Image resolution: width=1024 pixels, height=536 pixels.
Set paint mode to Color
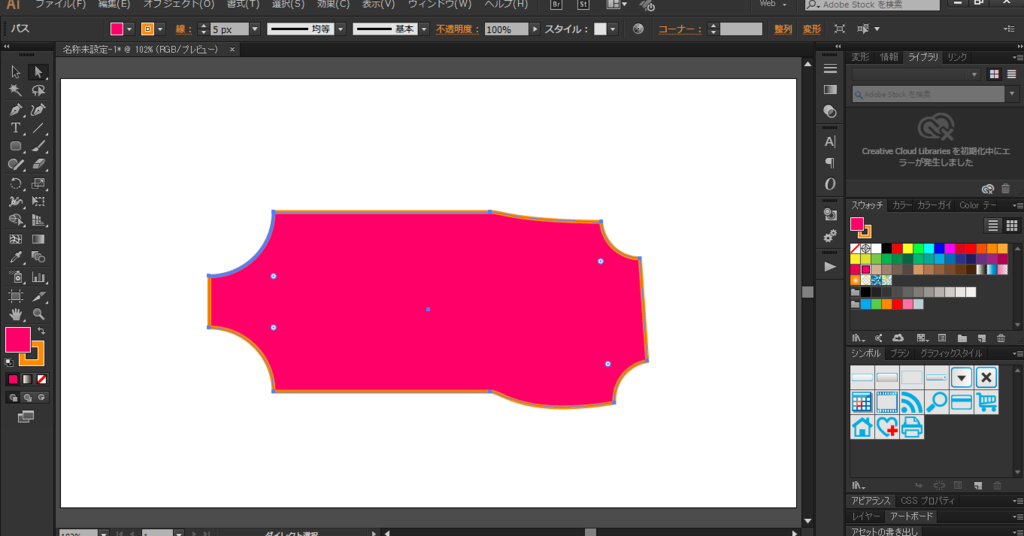(x=13, y=379)
